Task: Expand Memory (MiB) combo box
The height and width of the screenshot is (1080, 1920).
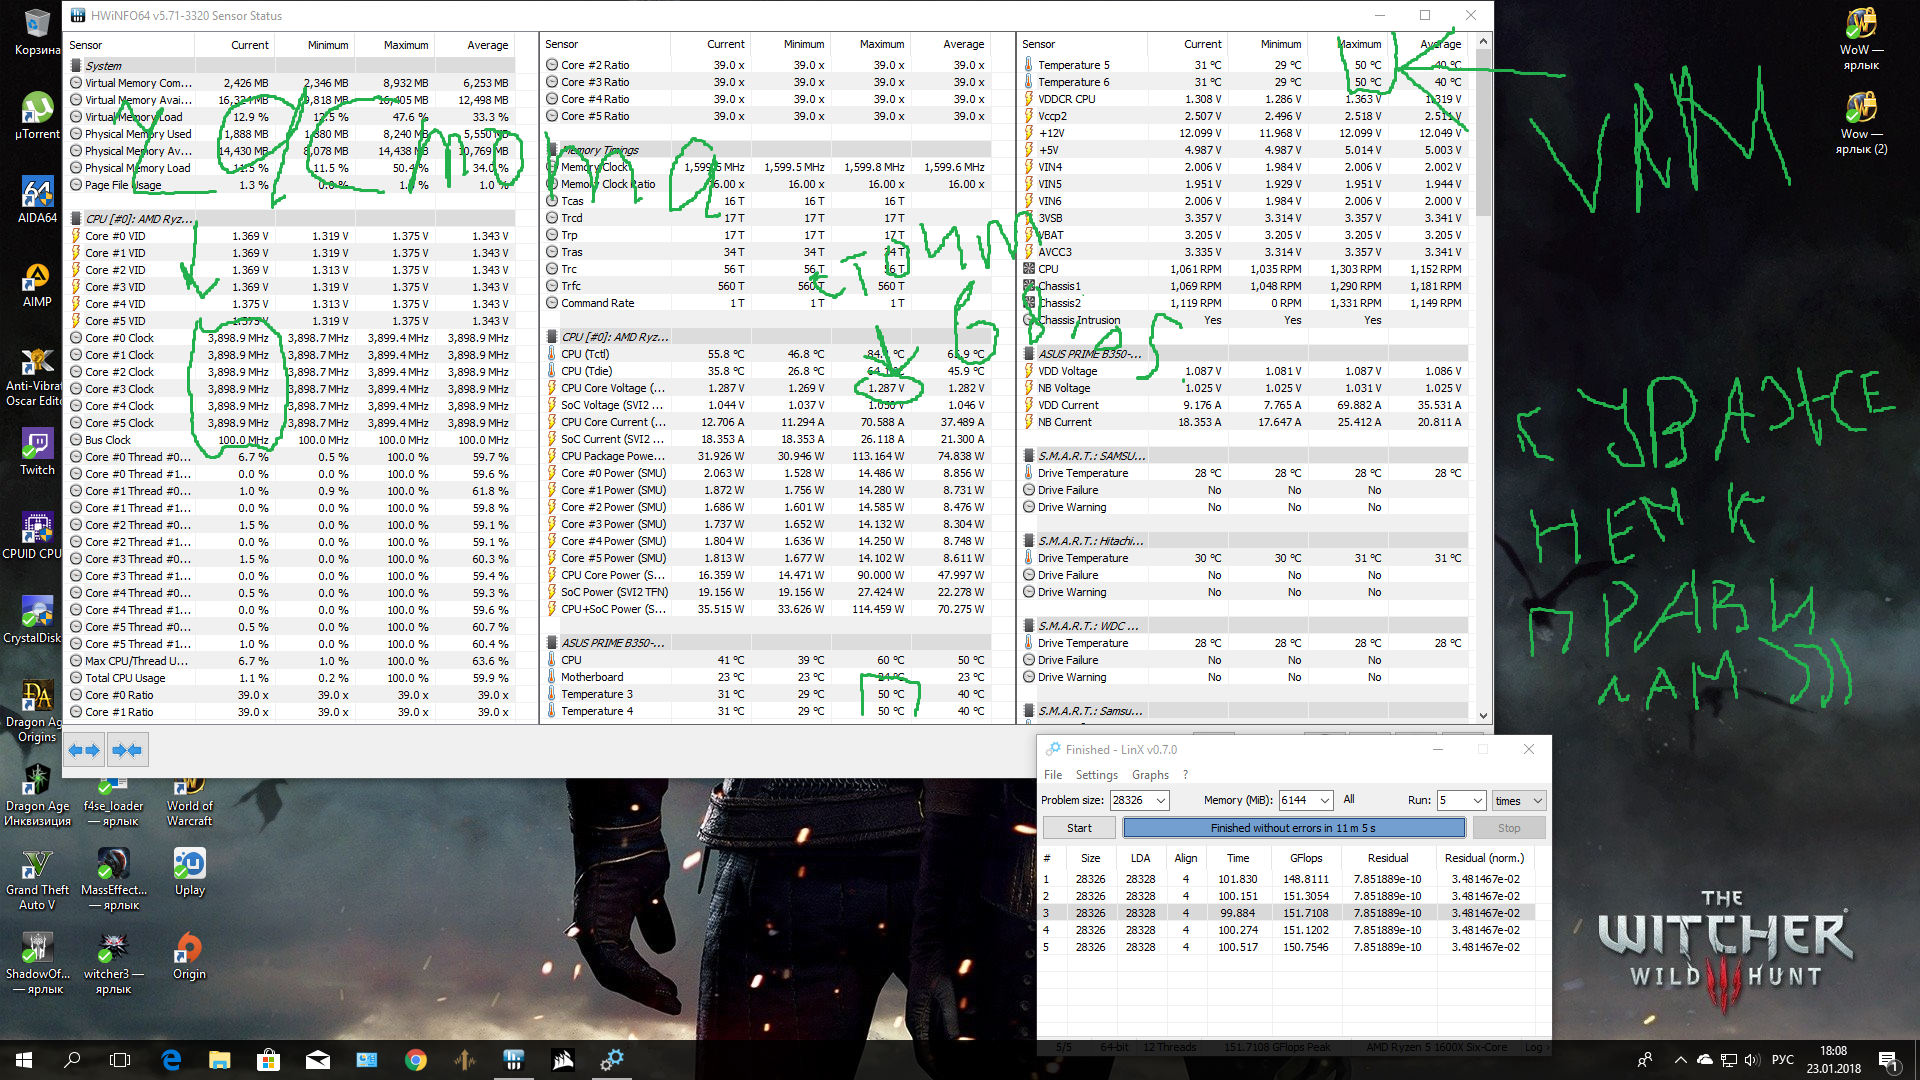Action: tap(1325, 801)
